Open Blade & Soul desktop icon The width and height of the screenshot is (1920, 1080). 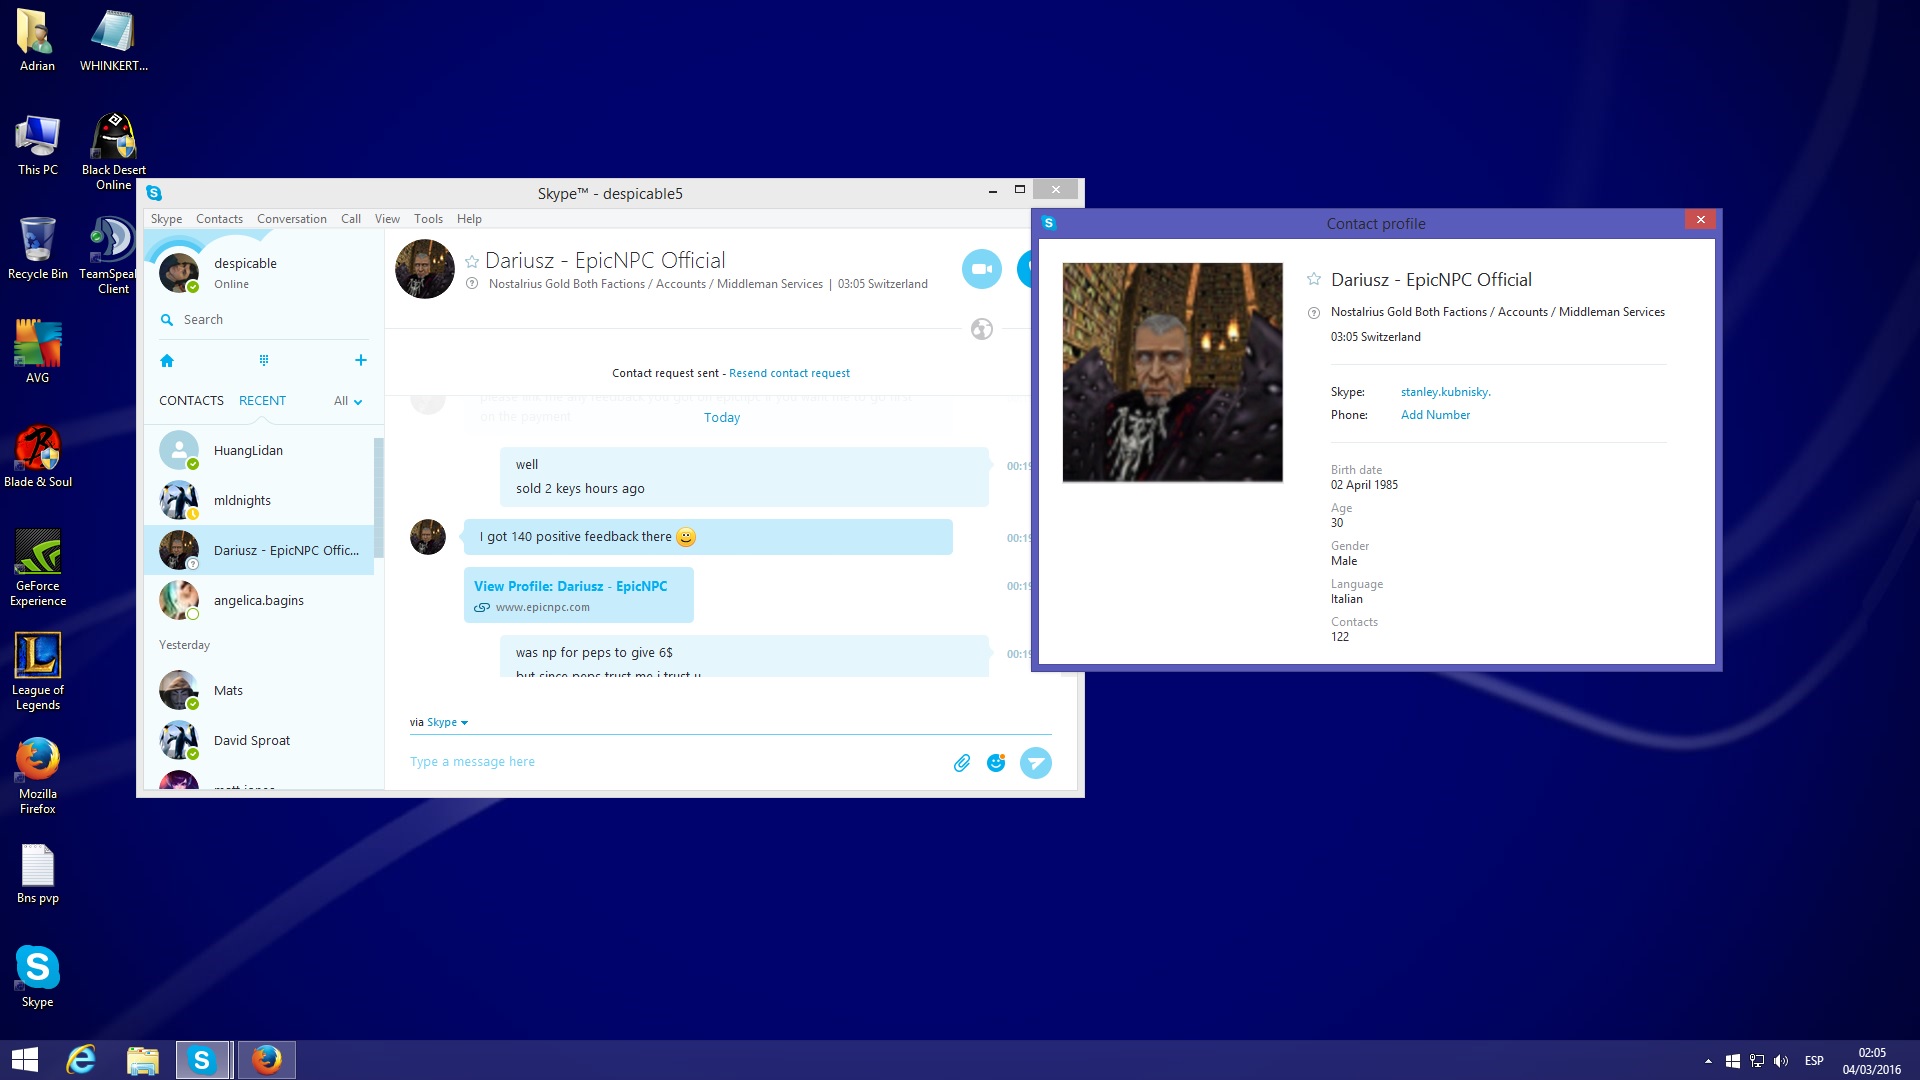coord(38,456)
